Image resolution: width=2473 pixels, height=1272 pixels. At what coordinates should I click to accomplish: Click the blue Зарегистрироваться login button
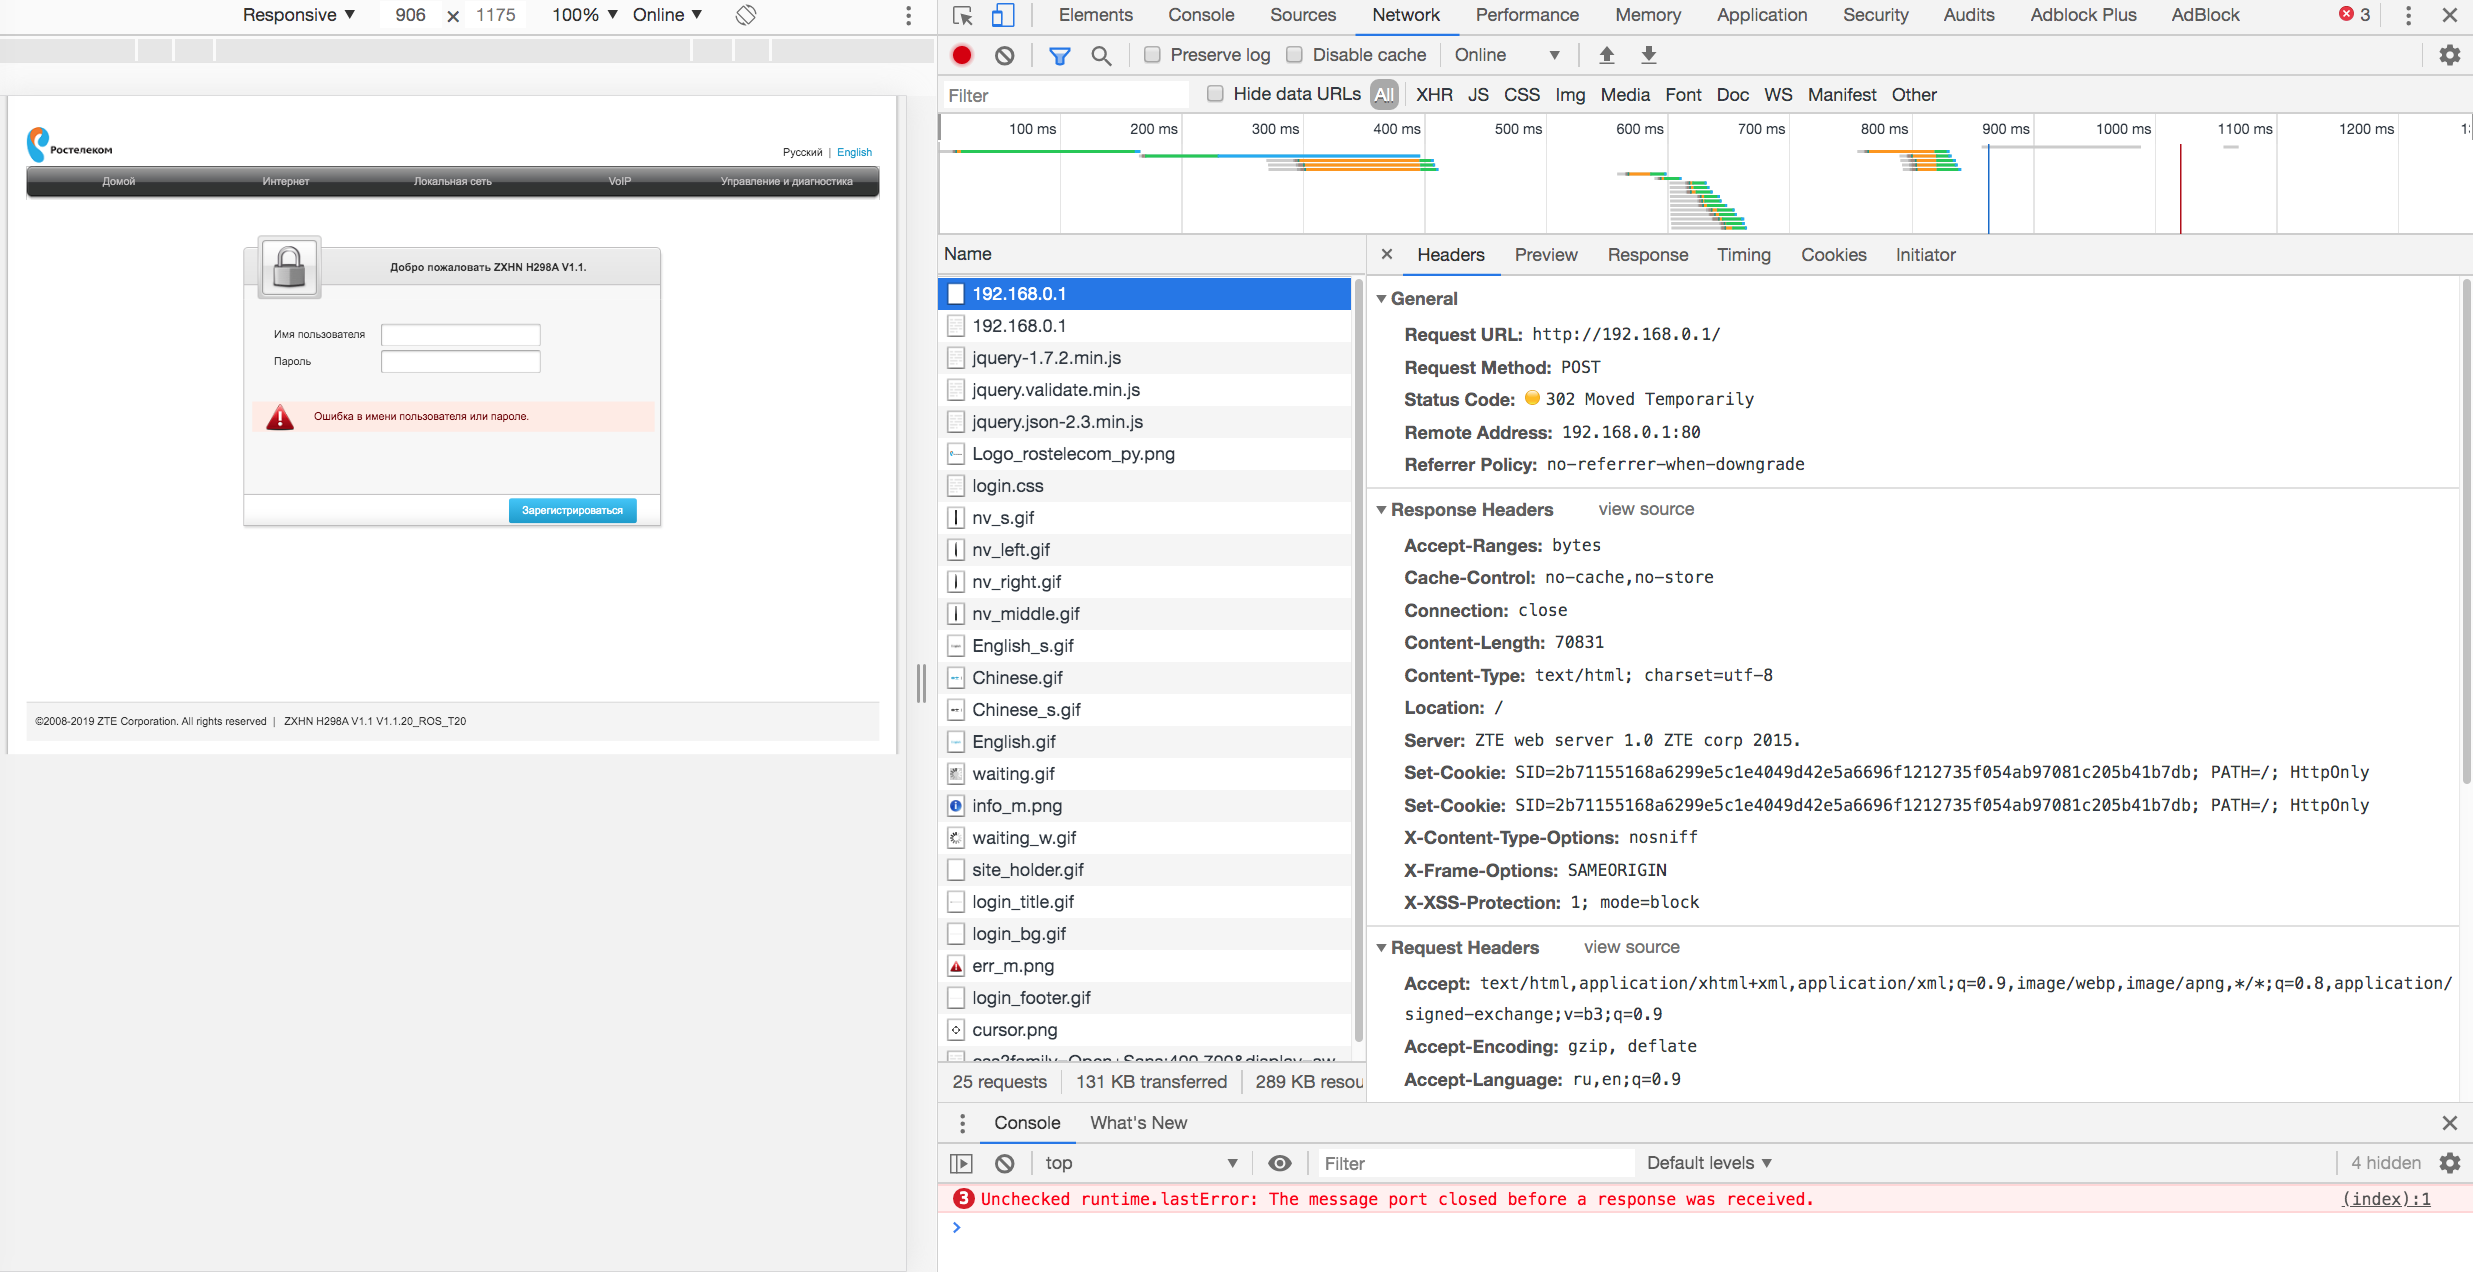click(x=572, y=510)
